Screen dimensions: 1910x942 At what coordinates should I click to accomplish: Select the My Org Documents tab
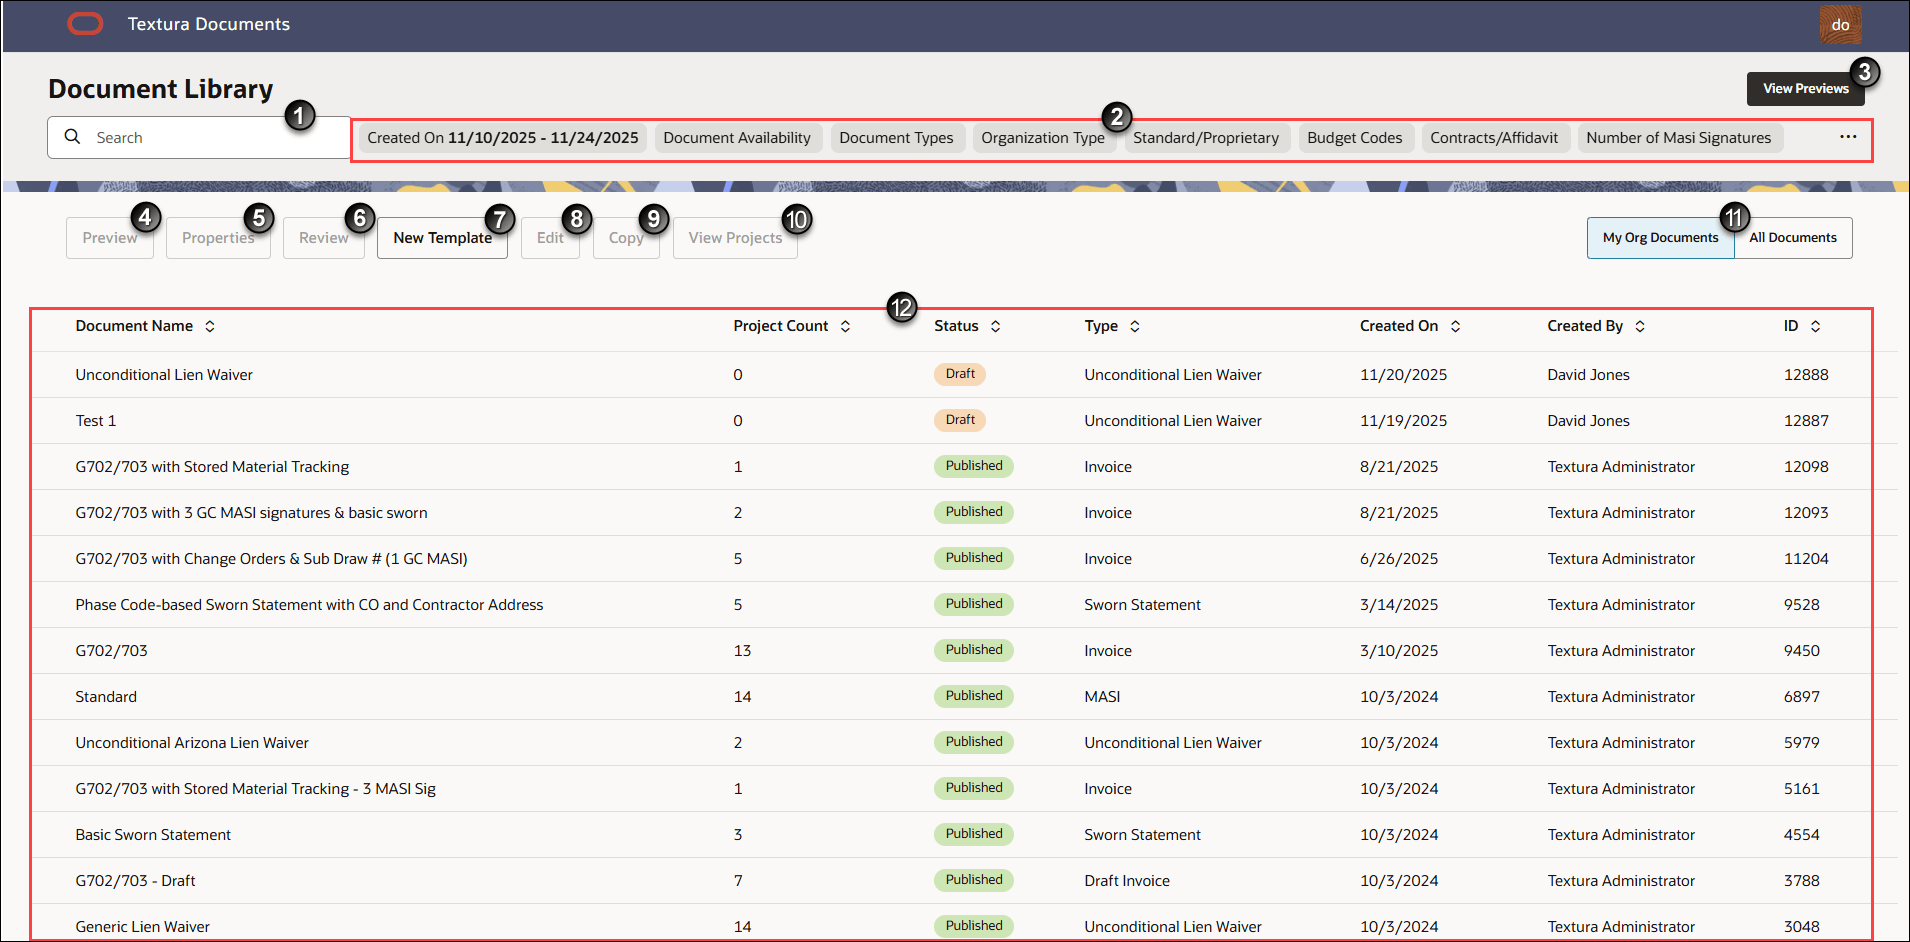1660,237
